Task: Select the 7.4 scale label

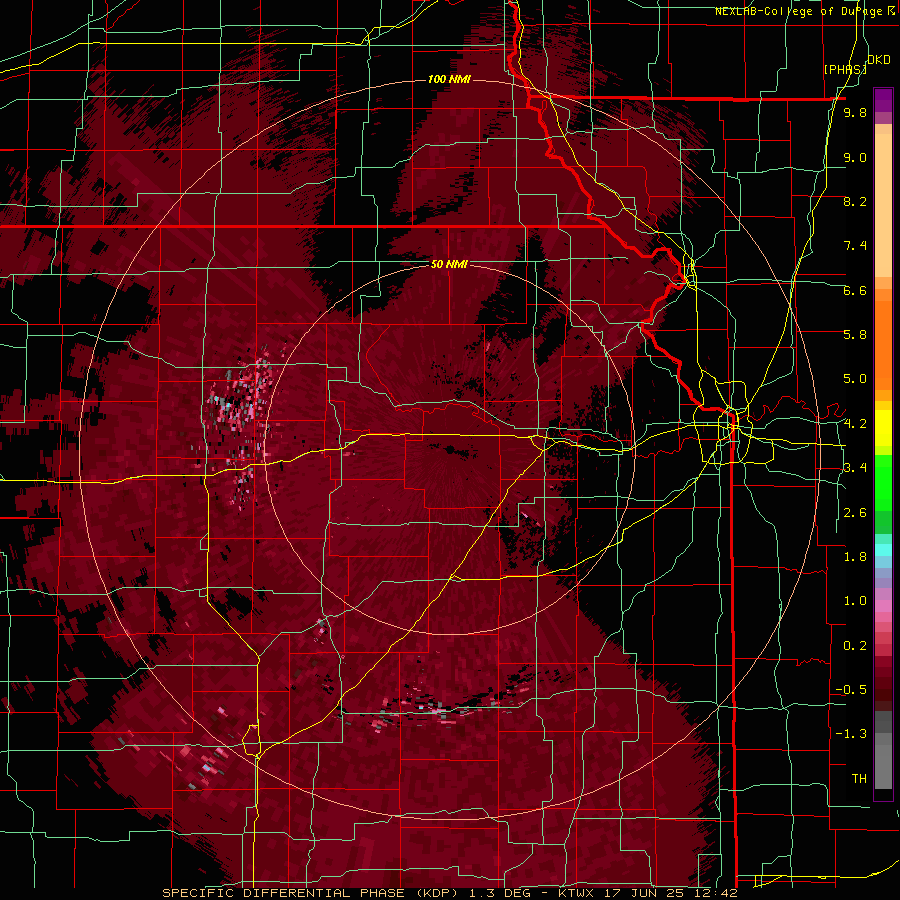Action: coord(855,246)
